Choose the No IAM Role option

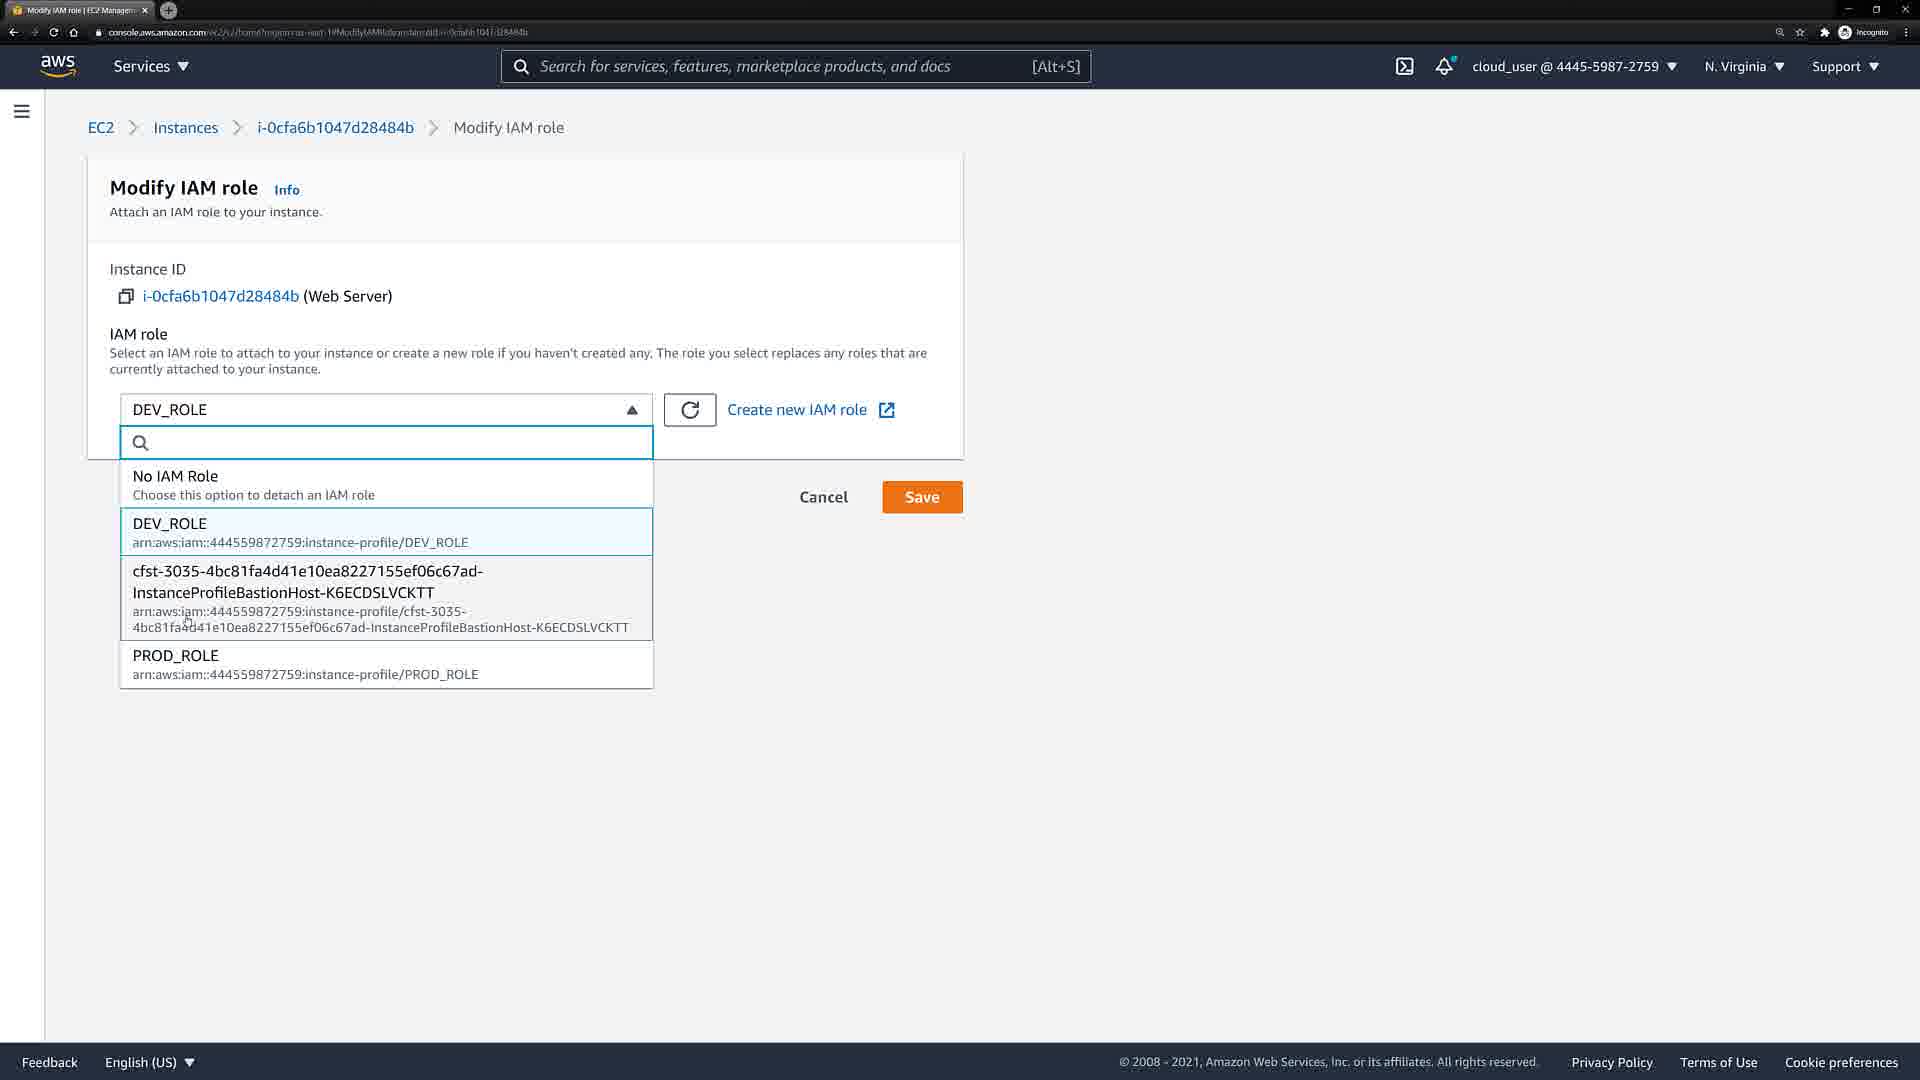[x=386, y=485]
